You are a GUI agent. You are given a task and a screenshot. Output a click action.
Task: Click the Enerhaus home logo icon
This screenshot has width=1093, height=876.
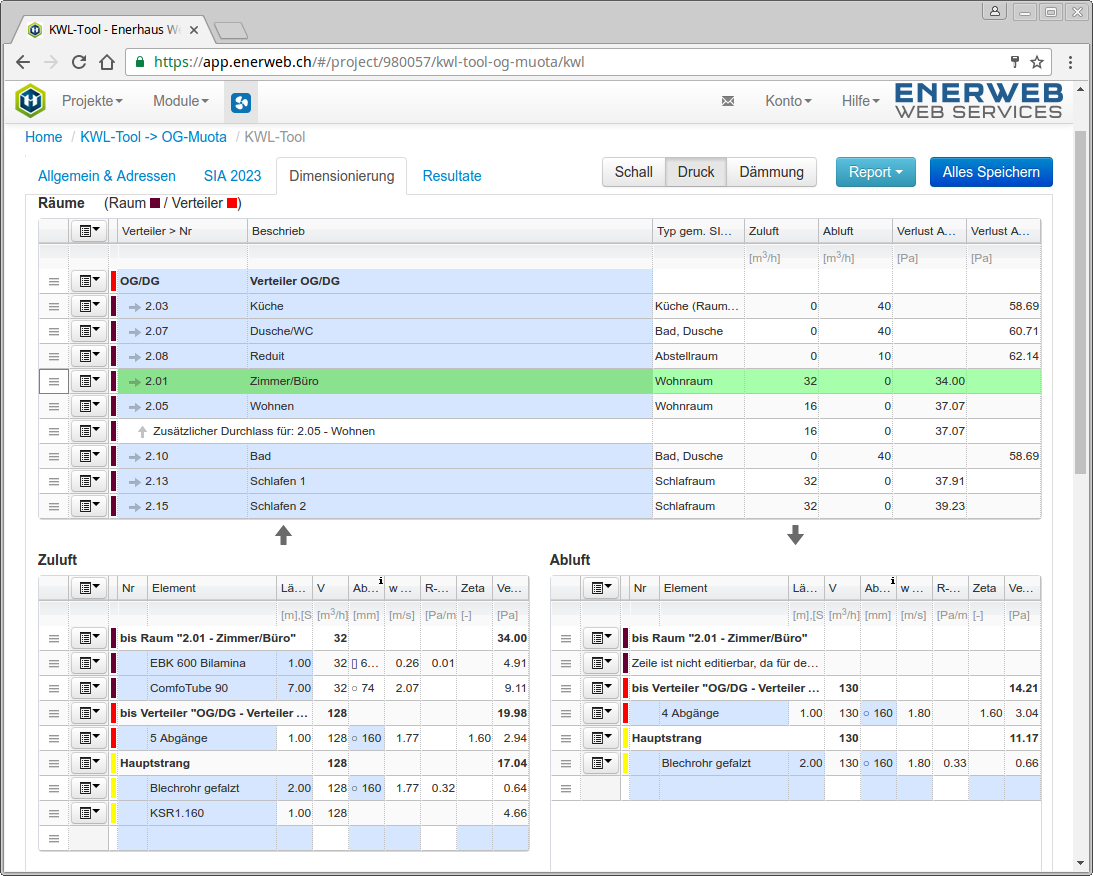click(x=31, y=101)
